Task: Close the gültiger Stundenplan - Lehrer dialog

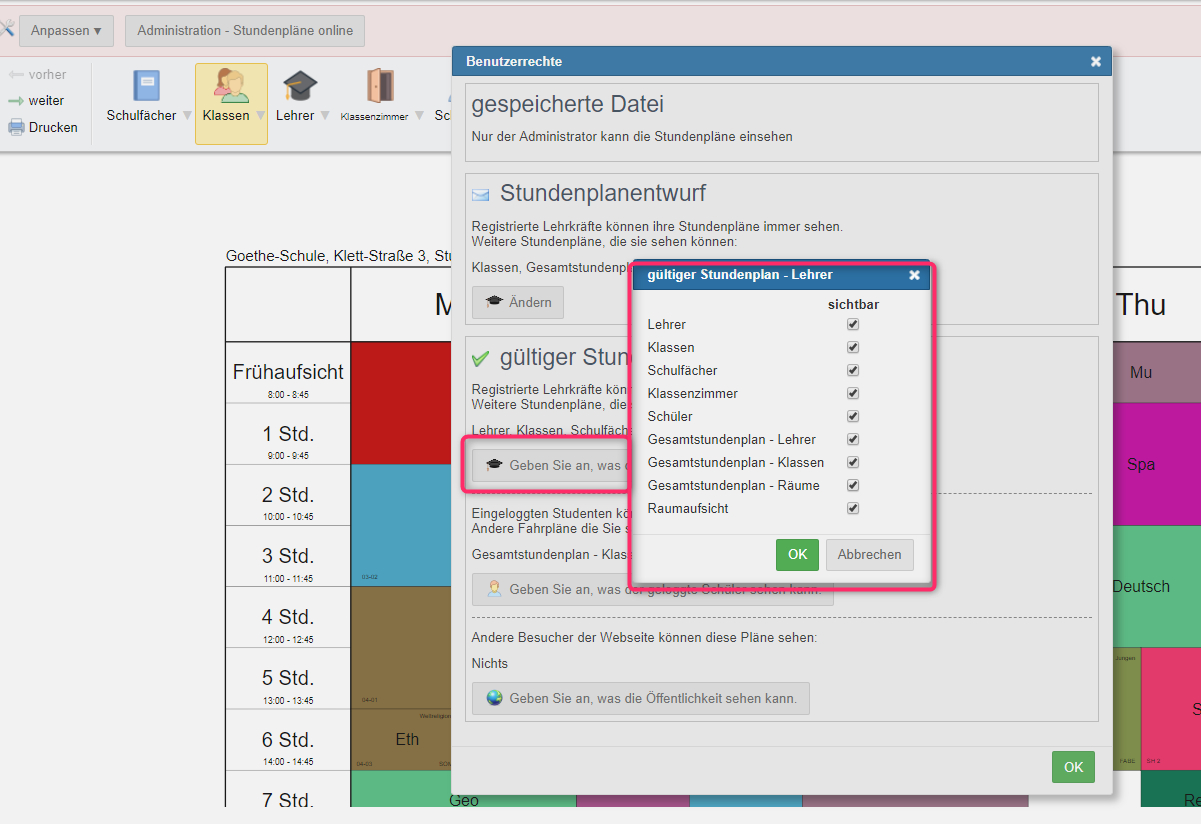Action: (914, 275)
